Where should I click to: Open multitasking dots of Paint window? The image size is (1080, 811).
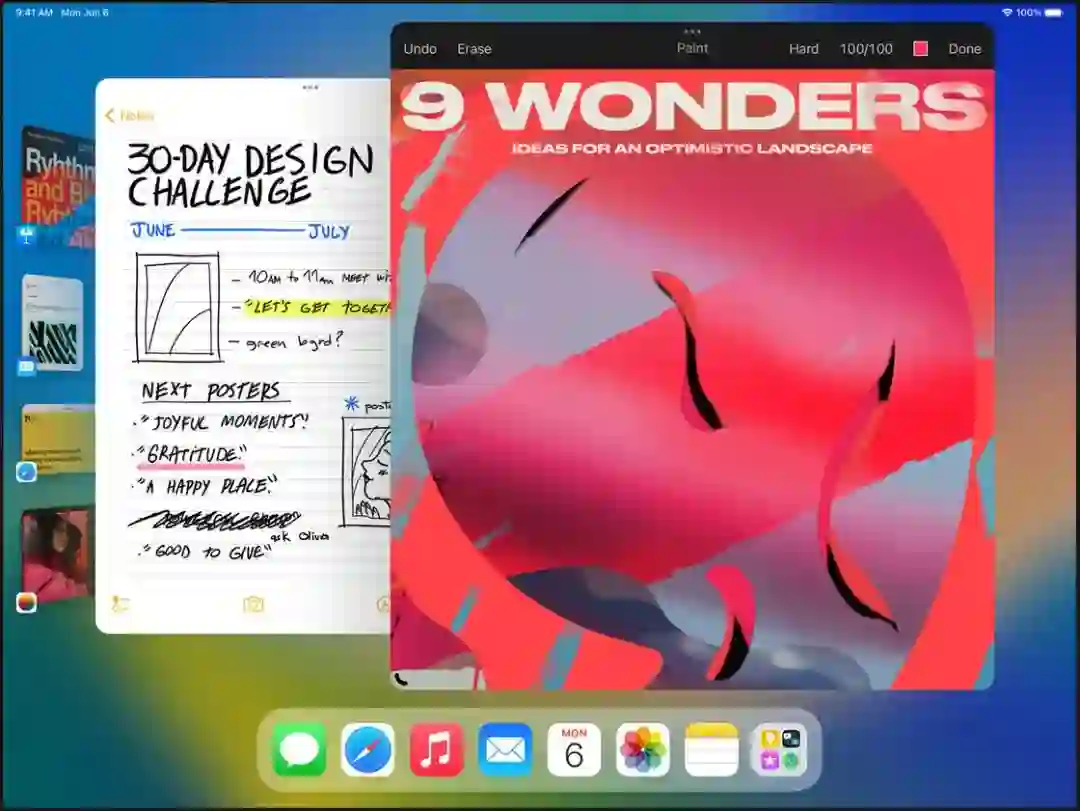pos(692,32)
